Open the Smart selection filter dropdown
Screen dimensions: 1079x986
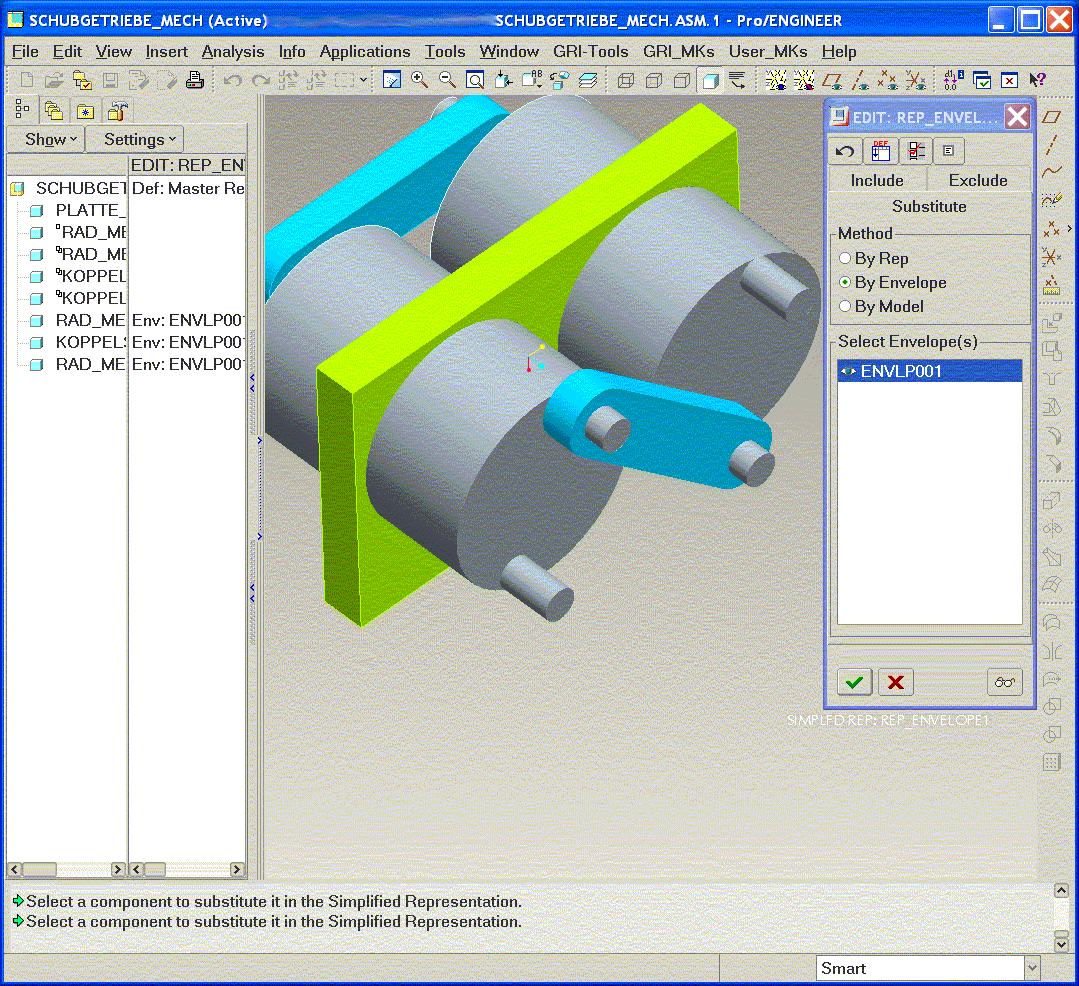(x=1032, y=968)
